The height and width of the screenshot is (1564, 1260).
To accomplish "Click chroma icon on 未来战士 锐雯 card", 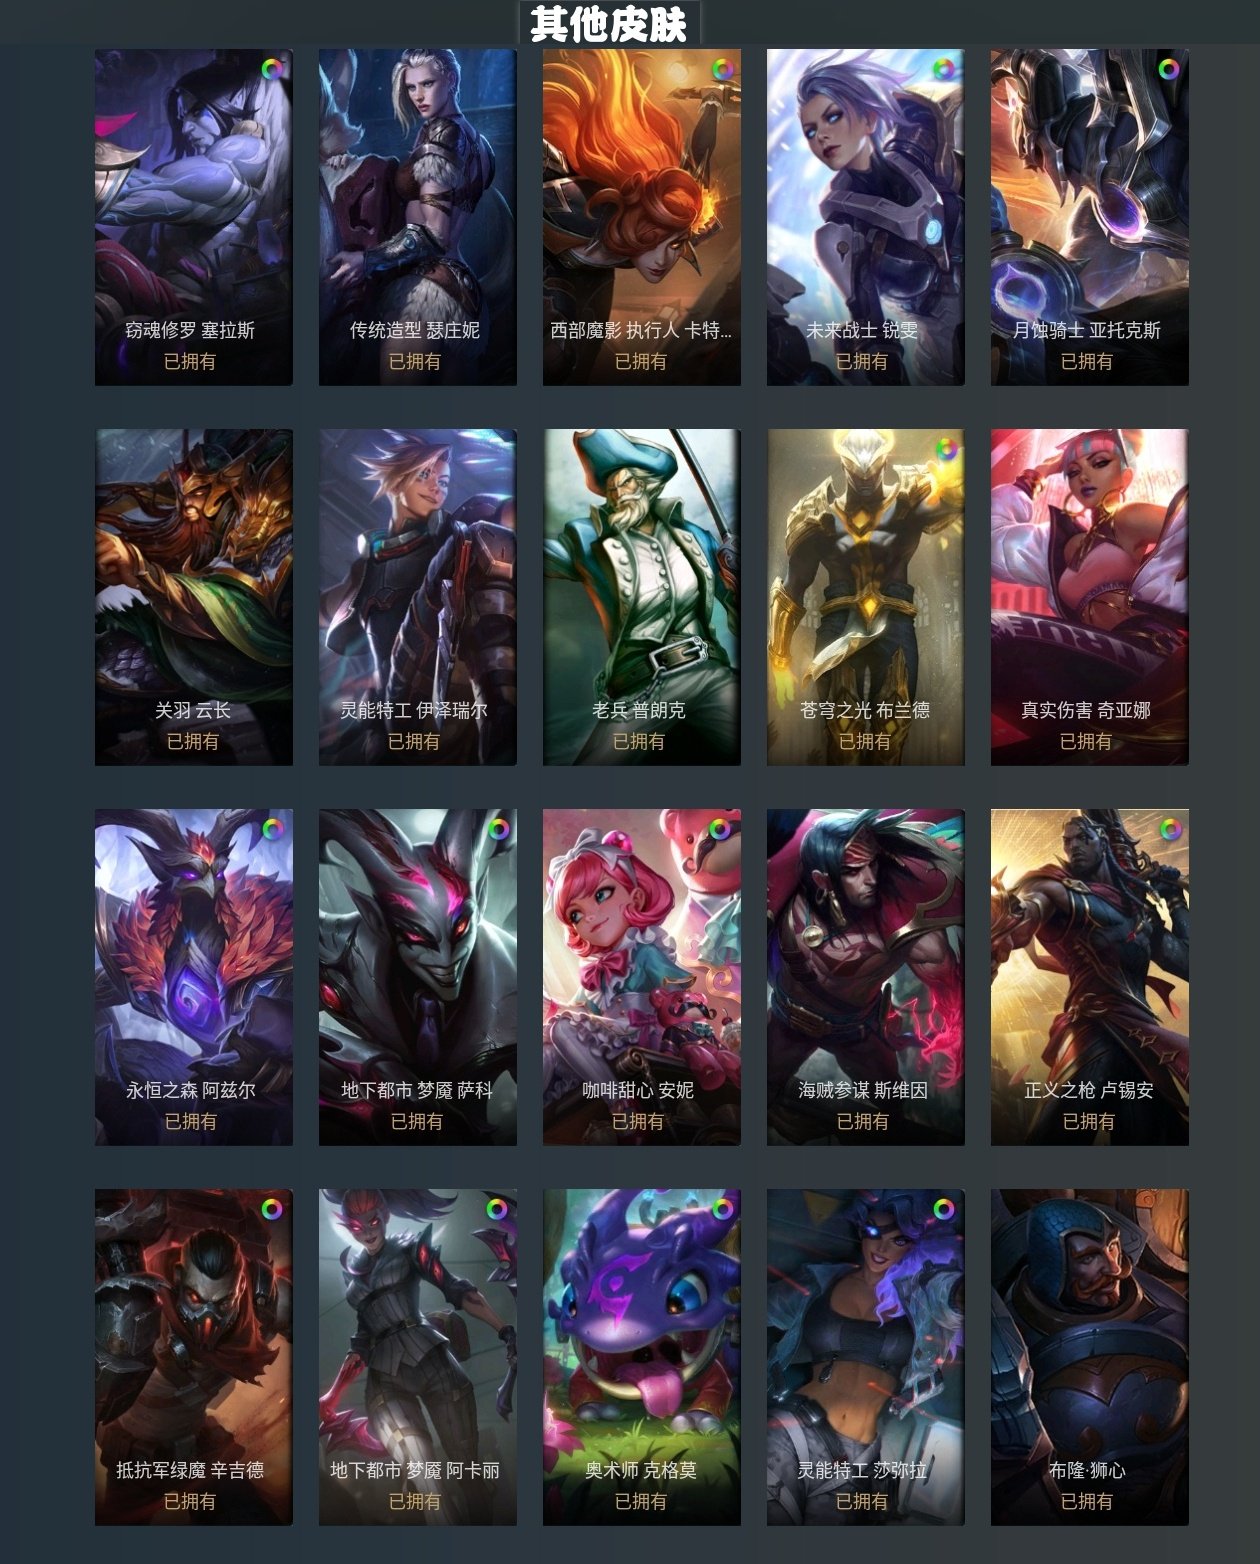I will 944,69.
